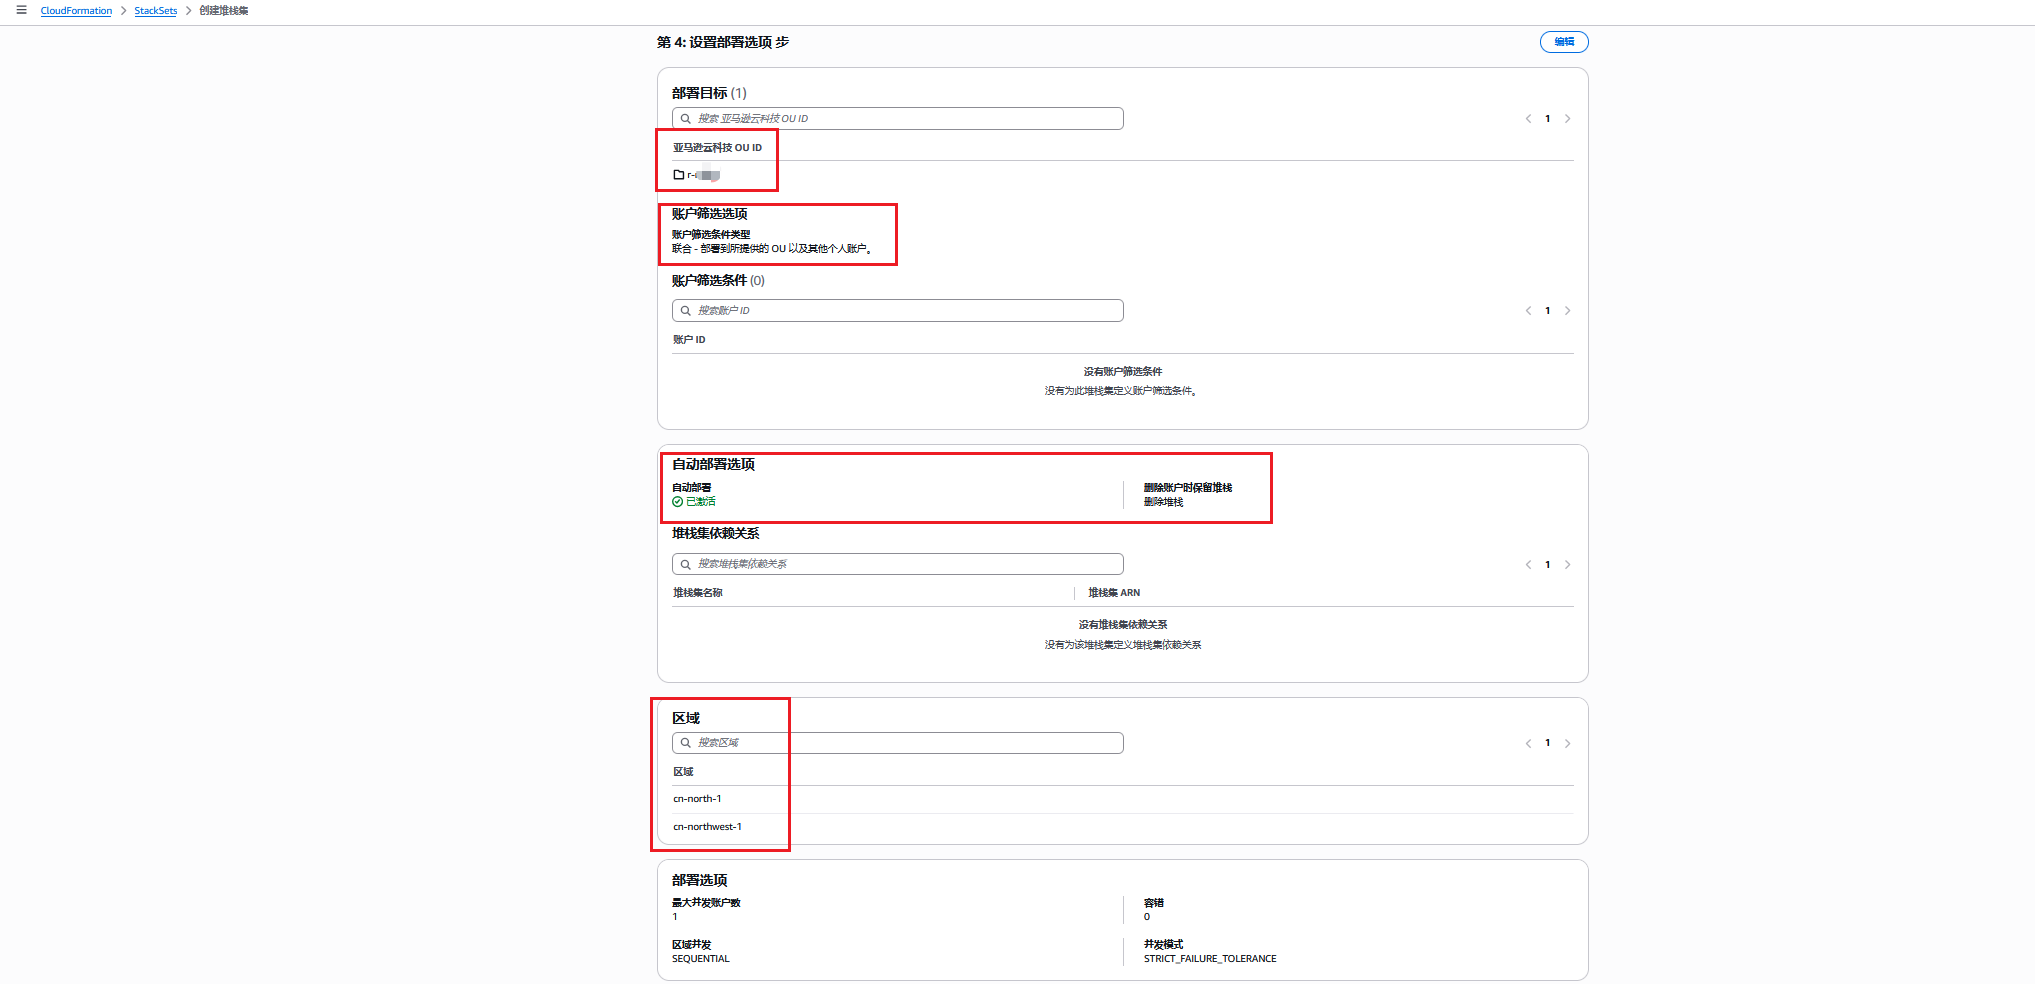Click the magnifier icon in 部署目标 search
Viewport: 2035px width, 984px height.
687,118
